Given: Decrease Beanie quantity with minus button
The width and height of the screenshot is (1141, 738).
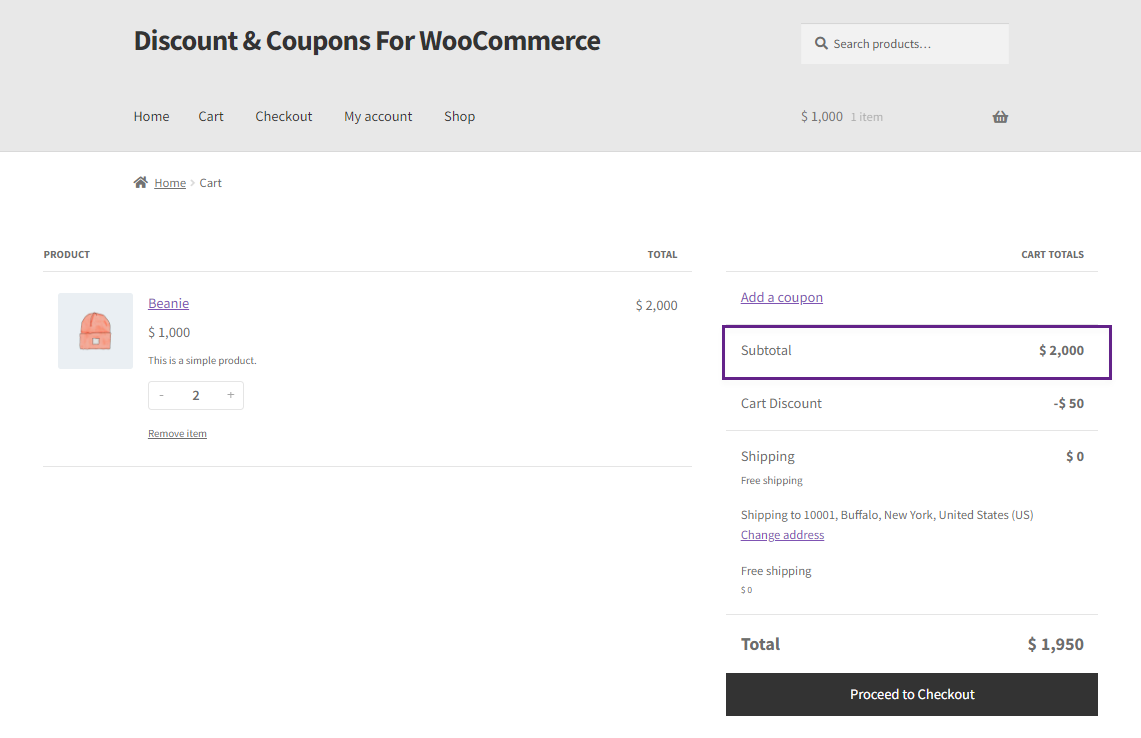Looking at the screenshot, I should point(162,395).
